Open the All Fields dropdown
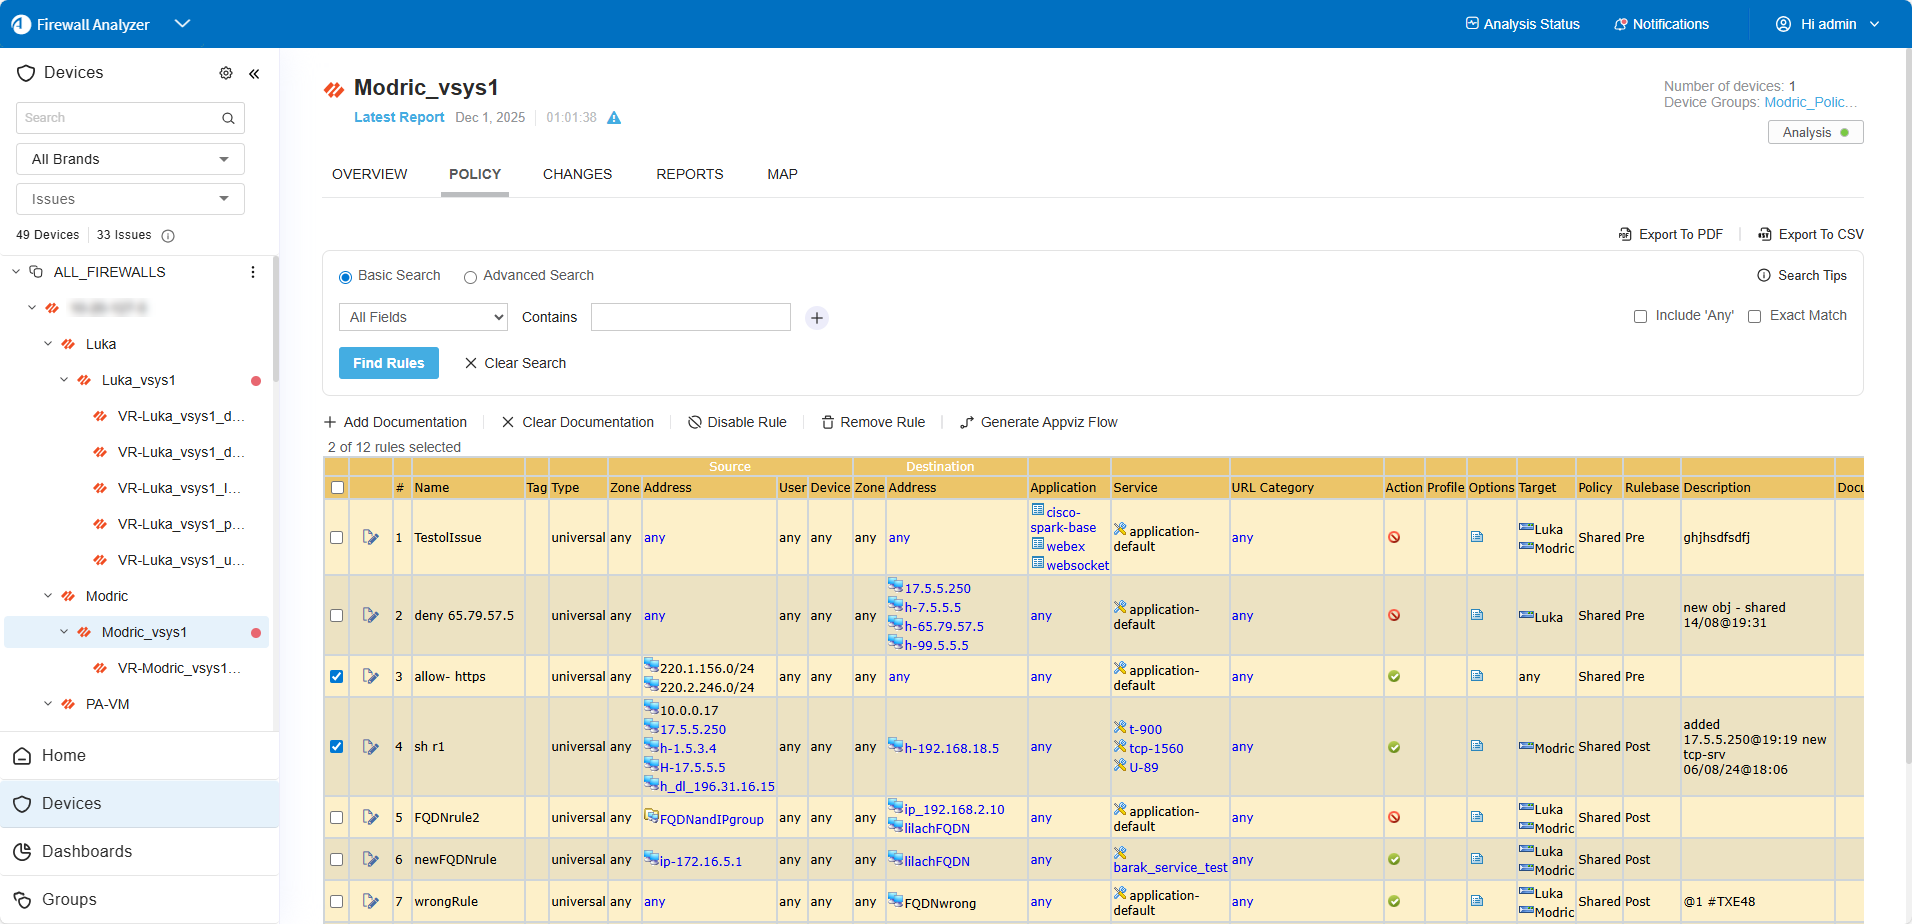The image size is (1912, 924). pos(423,317)
